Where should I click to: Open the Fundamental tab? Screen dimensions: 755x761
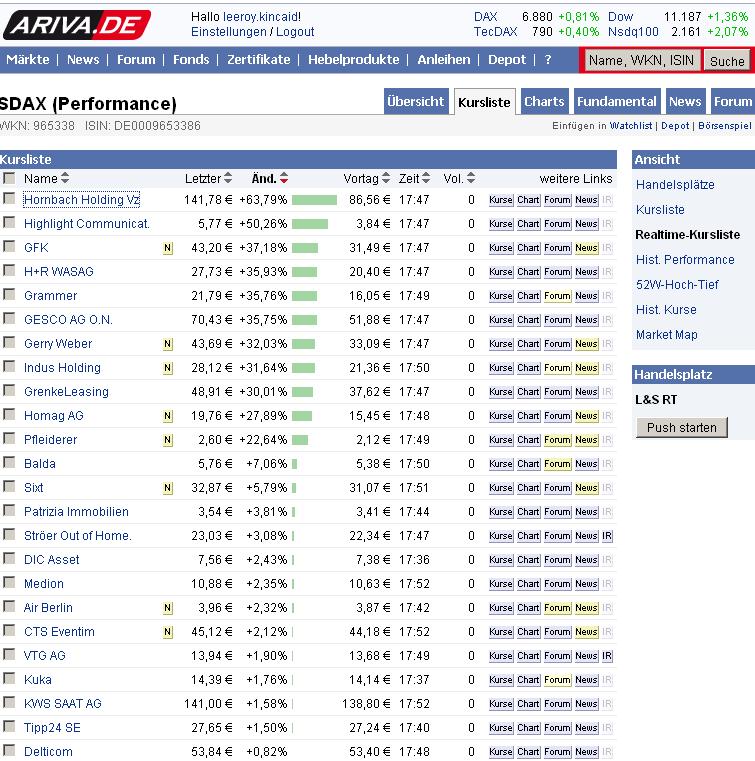(617, 101)
